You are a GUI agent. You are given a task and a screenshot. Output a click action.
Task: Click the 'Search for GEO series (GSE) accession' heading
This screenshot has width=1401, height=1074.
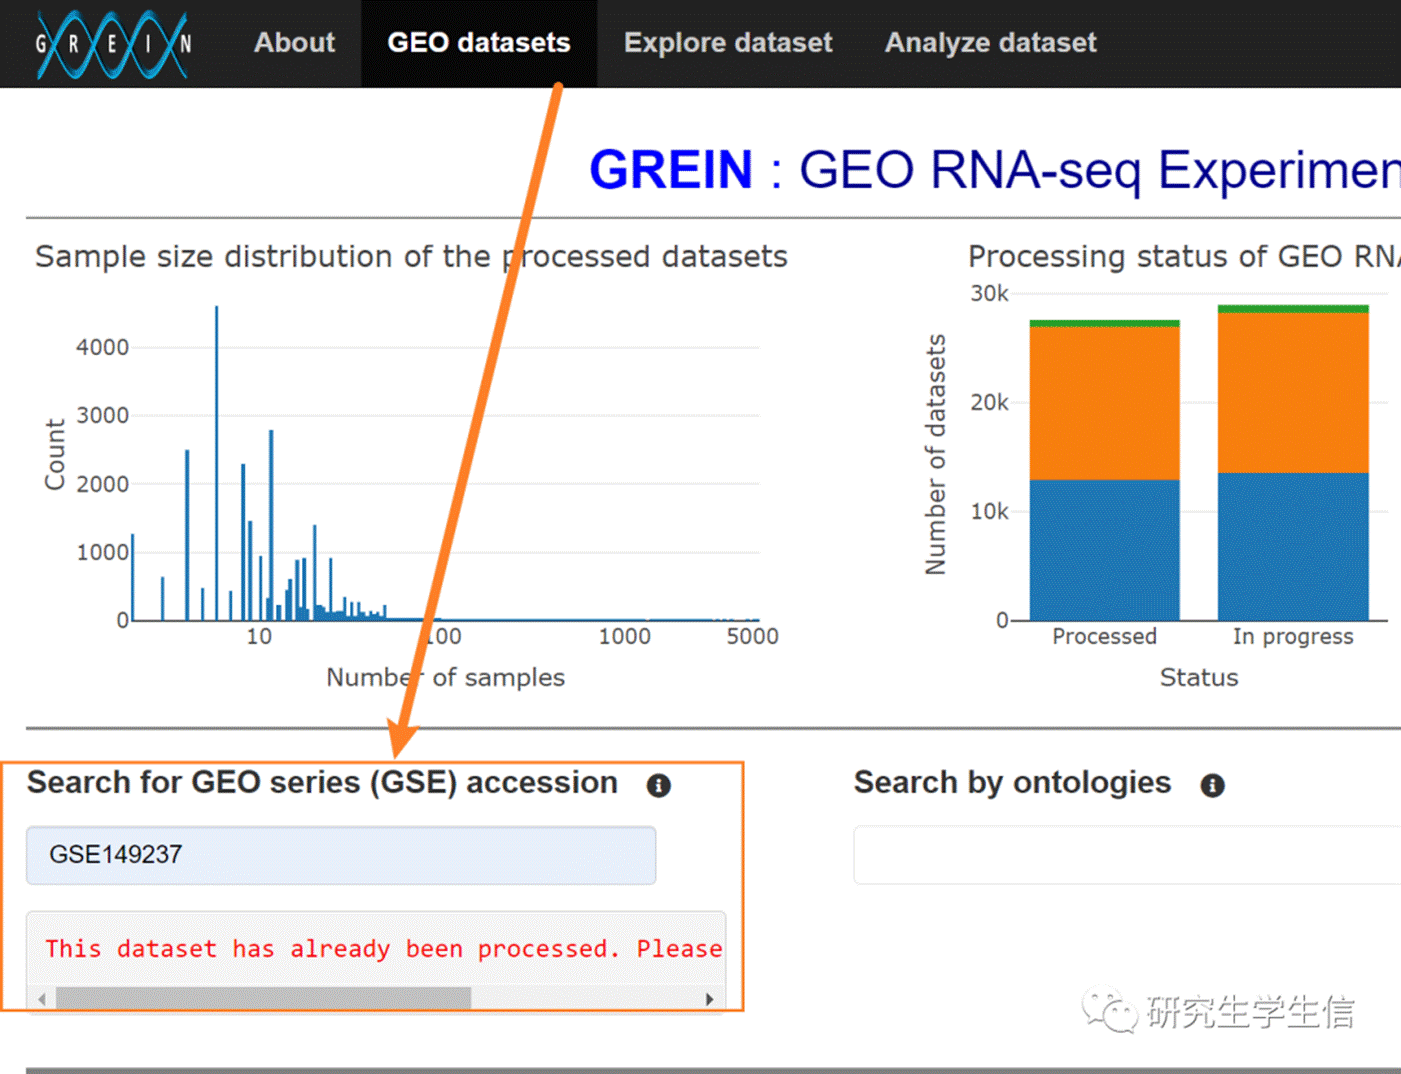click(322, 782)
